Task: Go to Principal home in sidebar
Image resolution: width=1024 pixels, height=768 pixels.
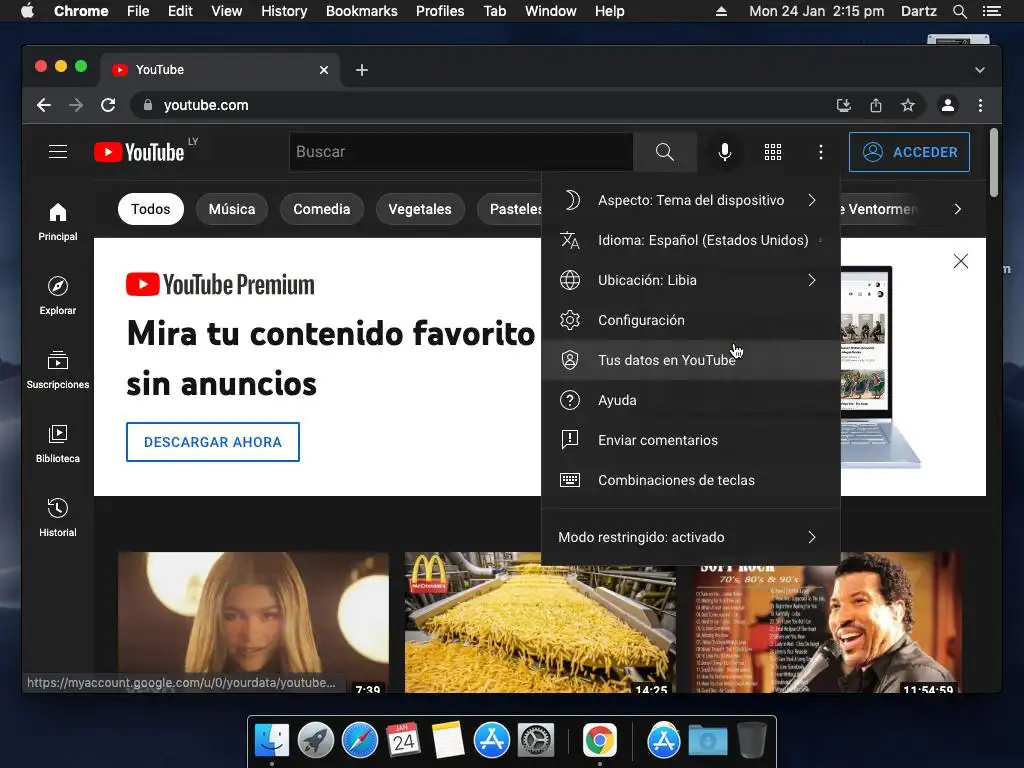Action: [x=57, y=222]
